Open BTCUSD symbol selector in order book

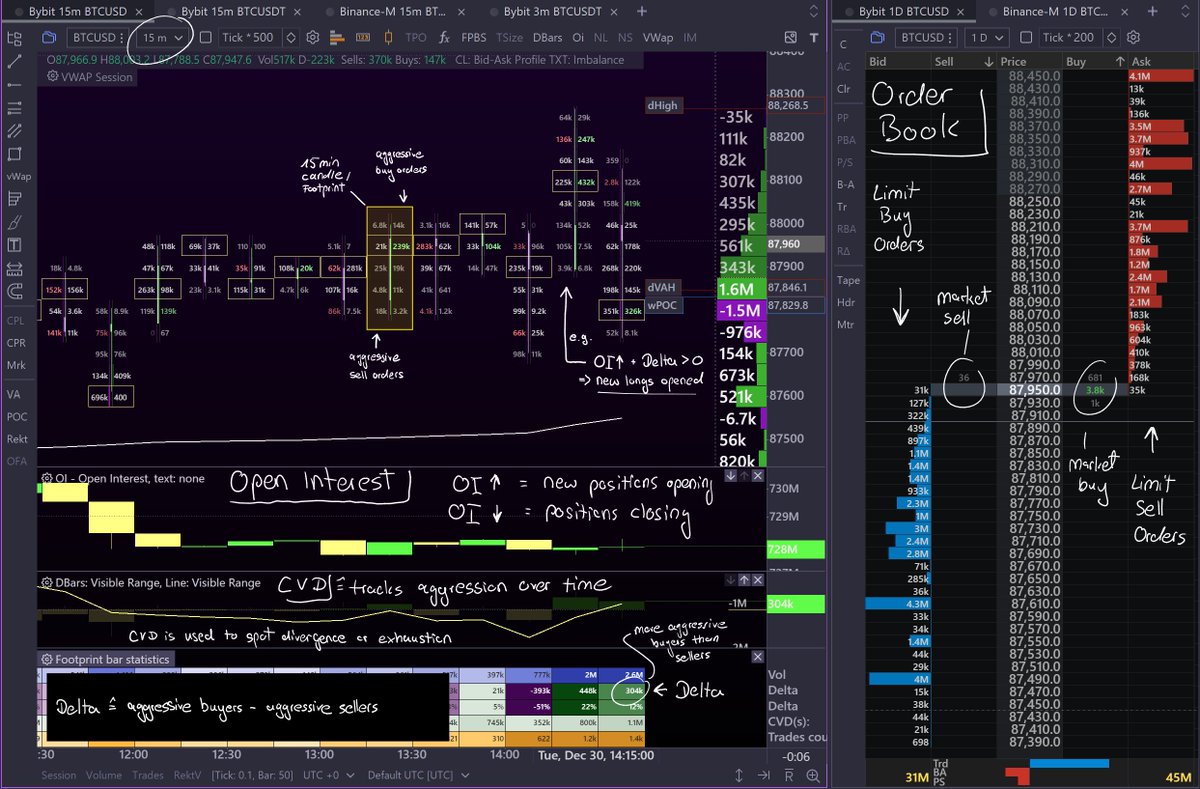coord(924,37)
